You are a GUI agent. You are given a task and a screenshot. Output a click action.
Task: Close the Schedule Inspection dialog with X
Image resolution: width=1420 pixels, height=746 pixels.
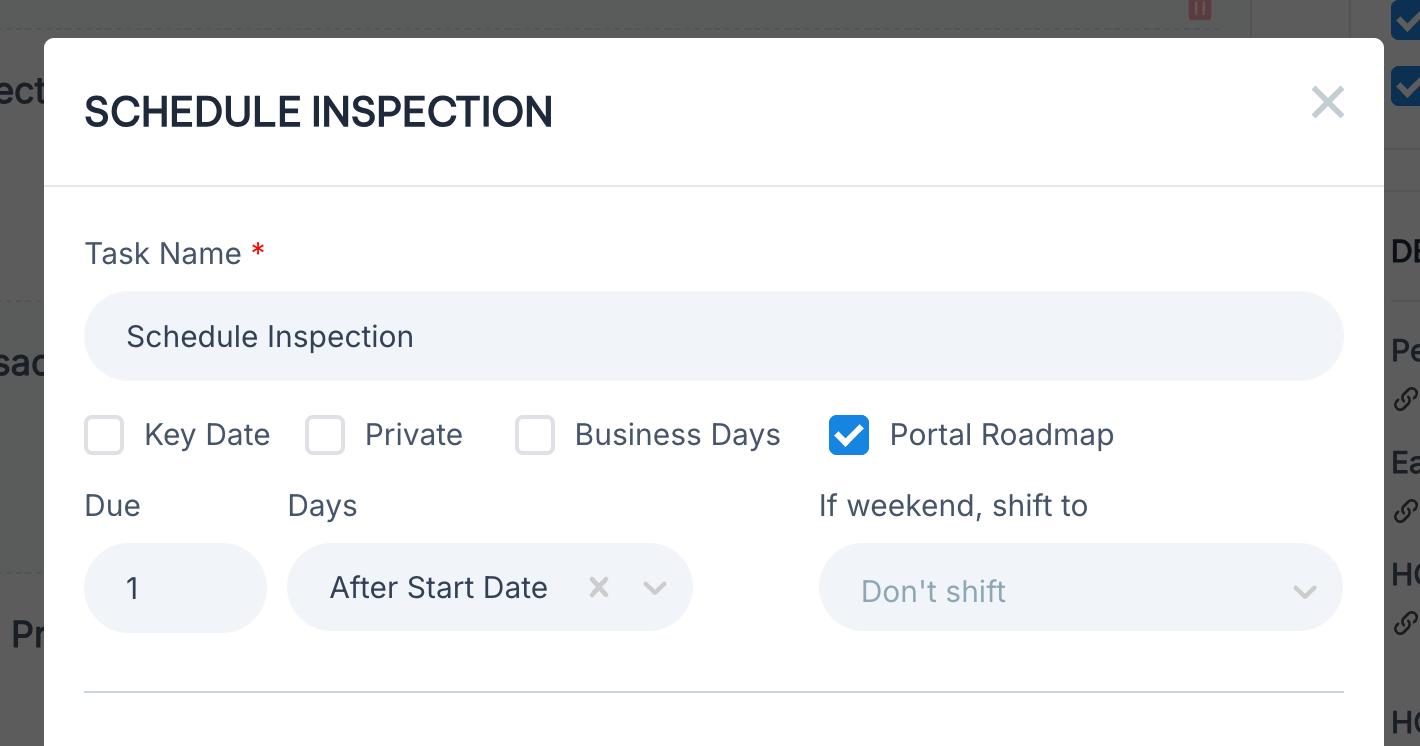point(1327,102)
